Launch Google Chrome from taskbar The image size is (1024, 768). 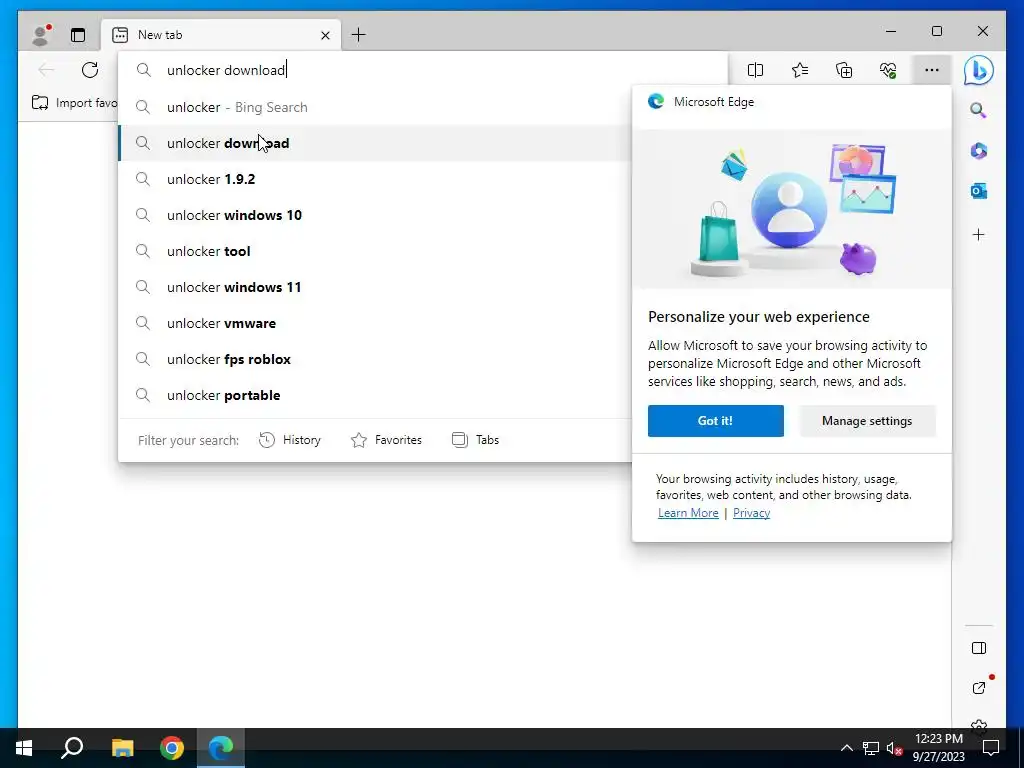172,748
